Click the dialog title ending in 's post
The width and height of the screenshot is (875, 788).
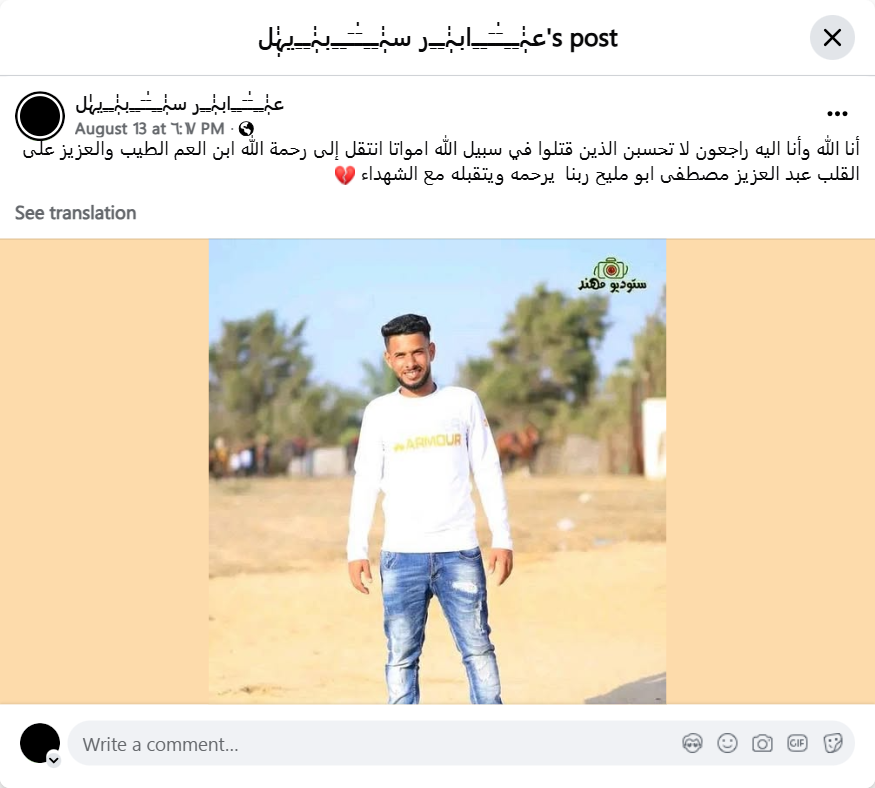(438, 38)
